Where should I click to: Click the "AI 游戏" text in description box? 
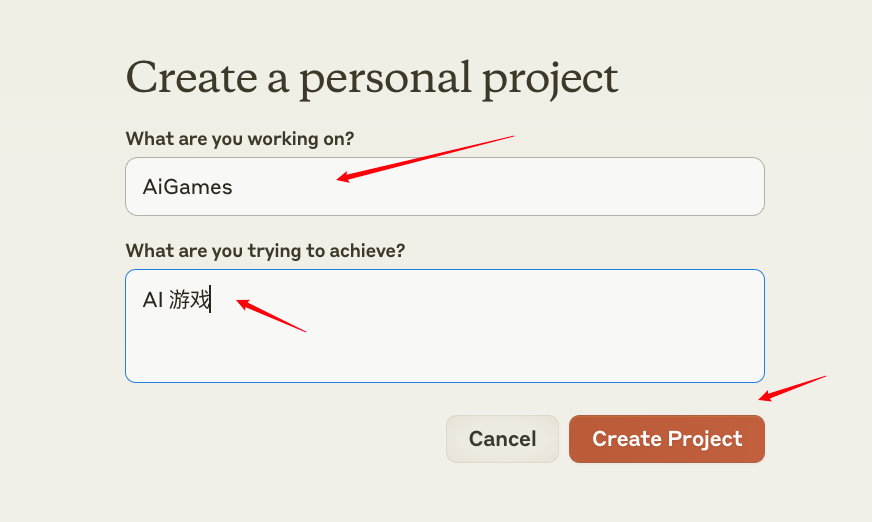tap(176, 299)
